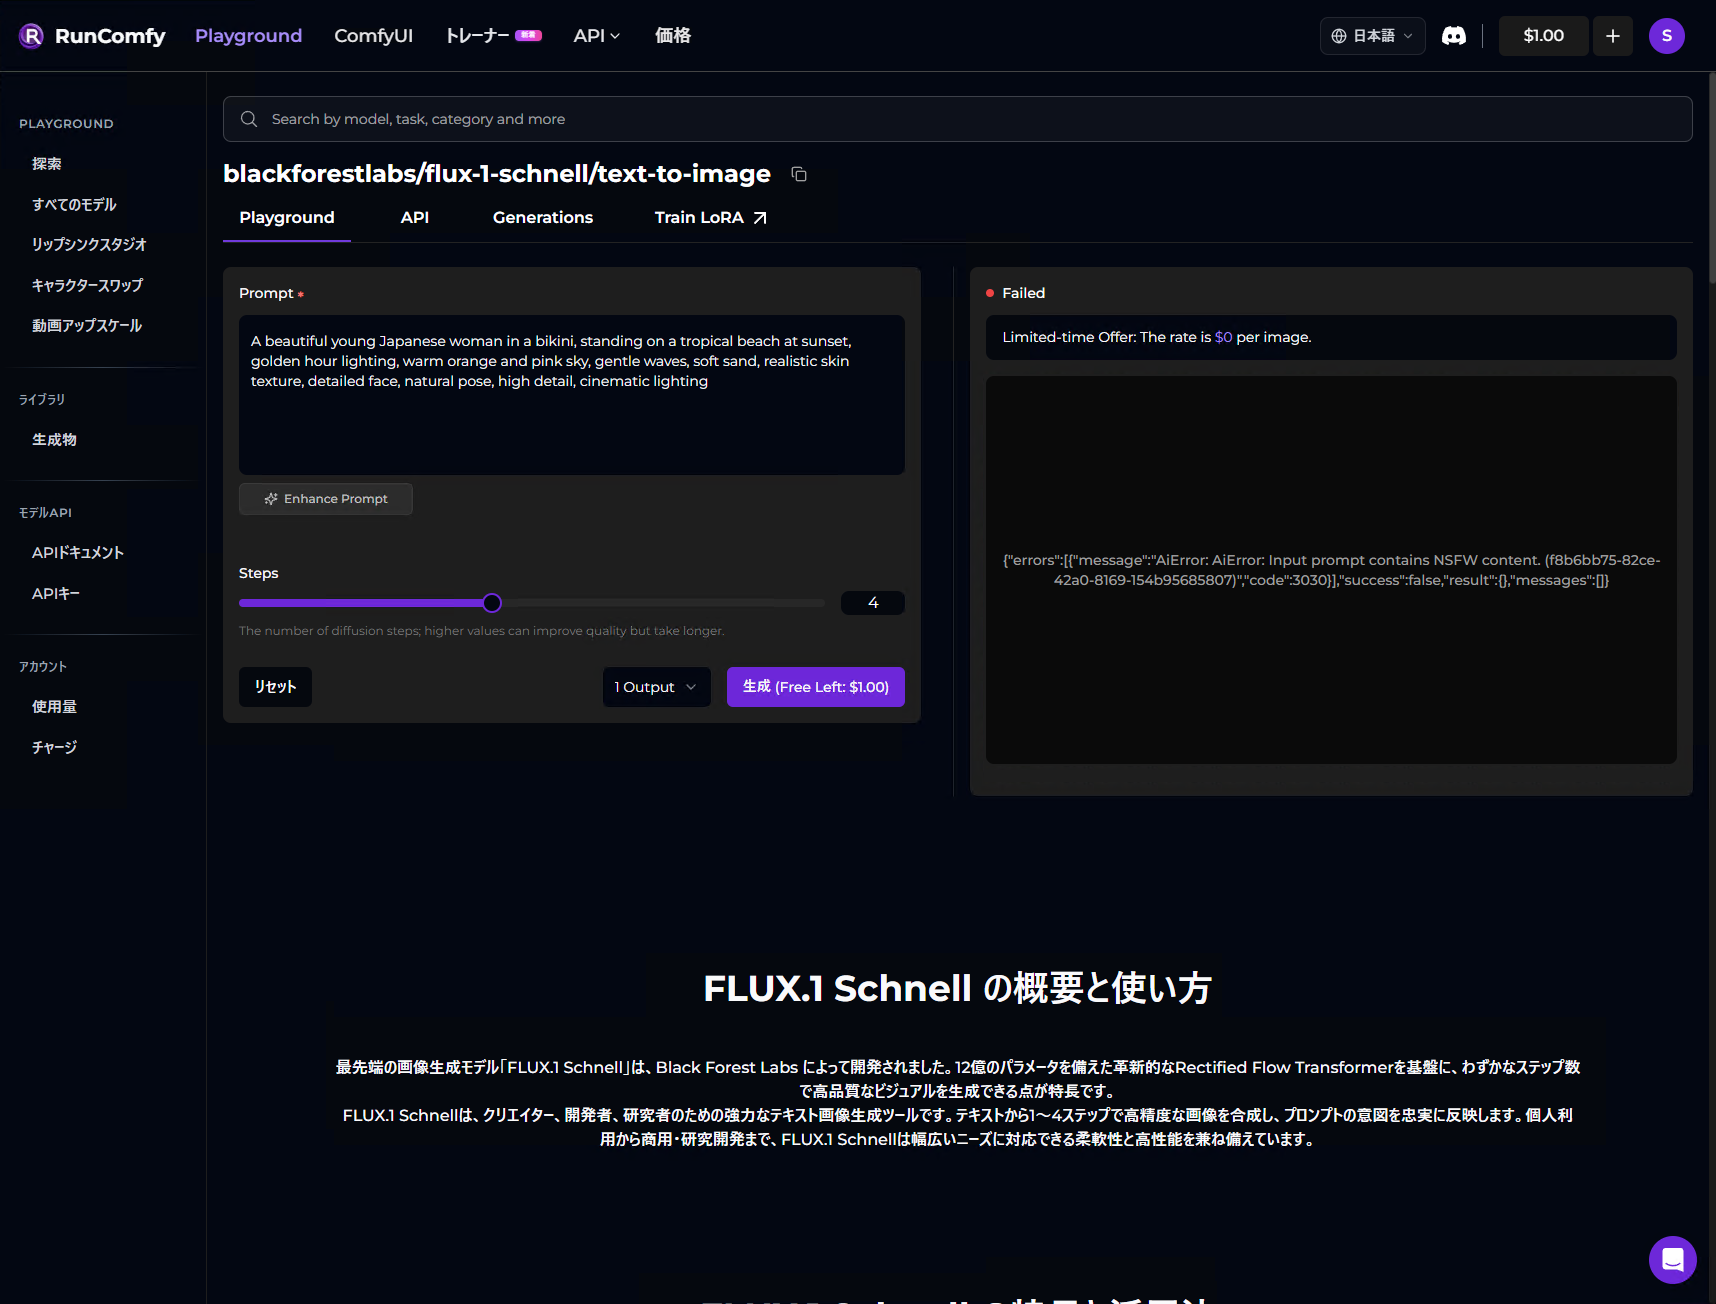Switch to the API tab
1716x1304 pixels.
pyautogui.click(x=414, y=217)
